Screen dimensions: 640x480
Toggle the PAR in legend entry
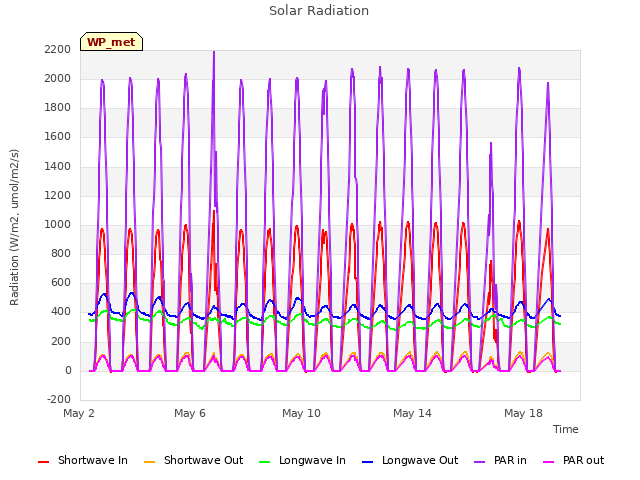point(500,460)
